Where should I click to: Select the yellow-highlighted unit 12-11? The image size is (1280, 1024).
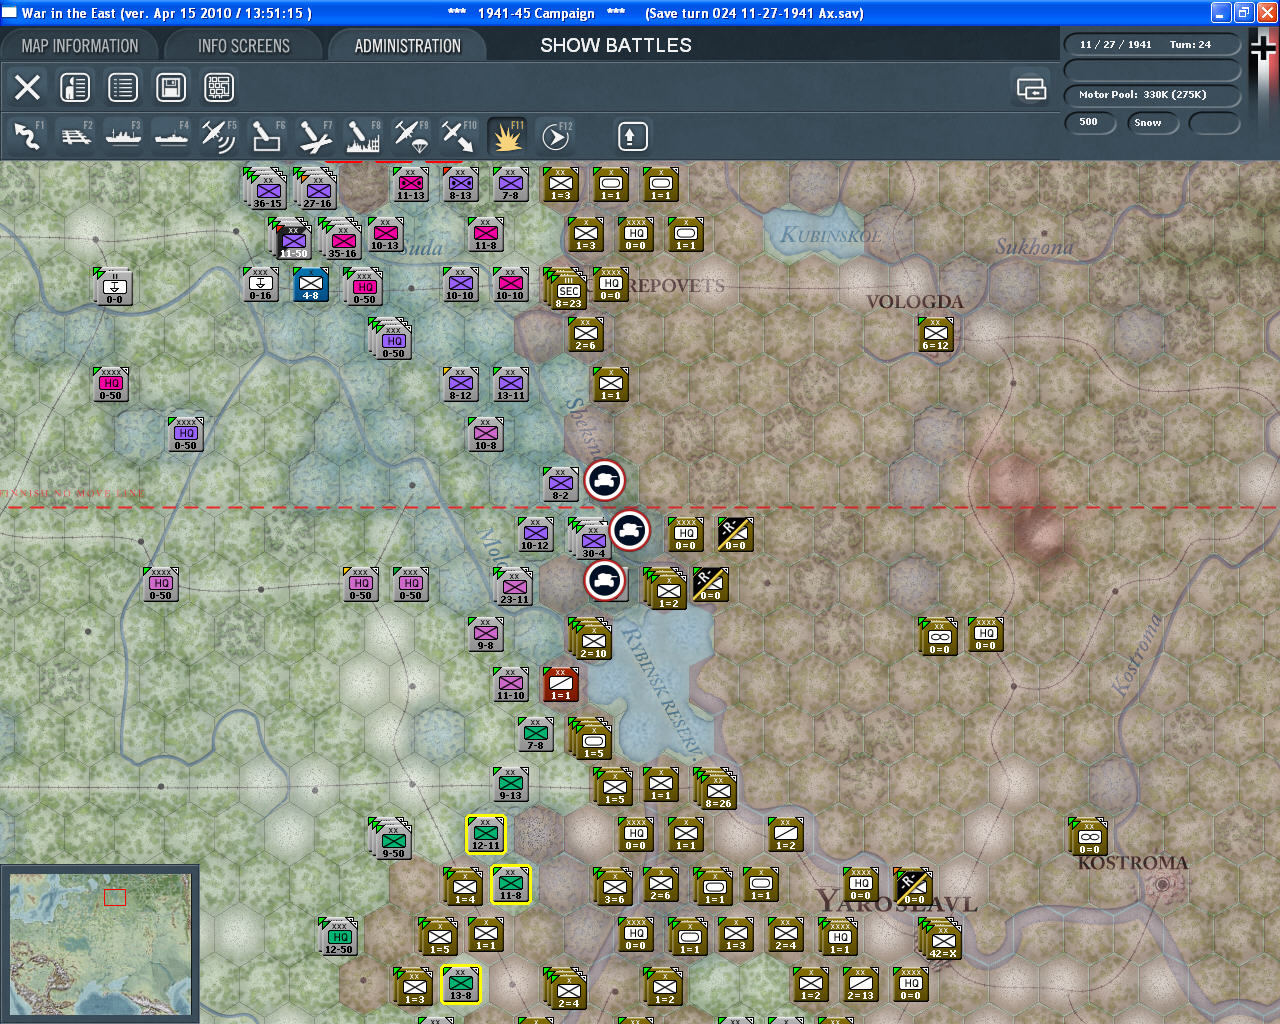click(x=486, y=835)
